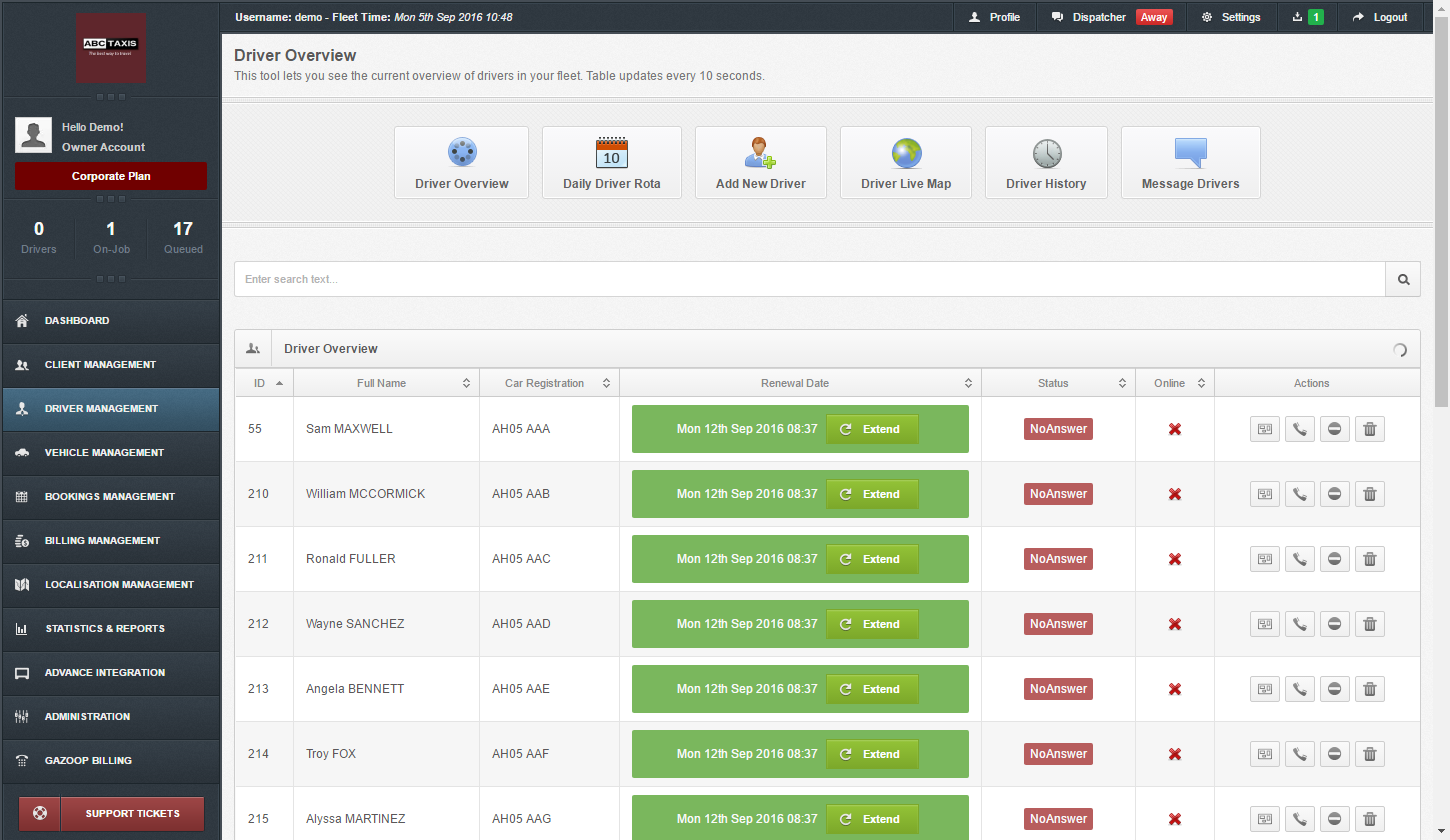Sort the Online column

pos(1201,383)
